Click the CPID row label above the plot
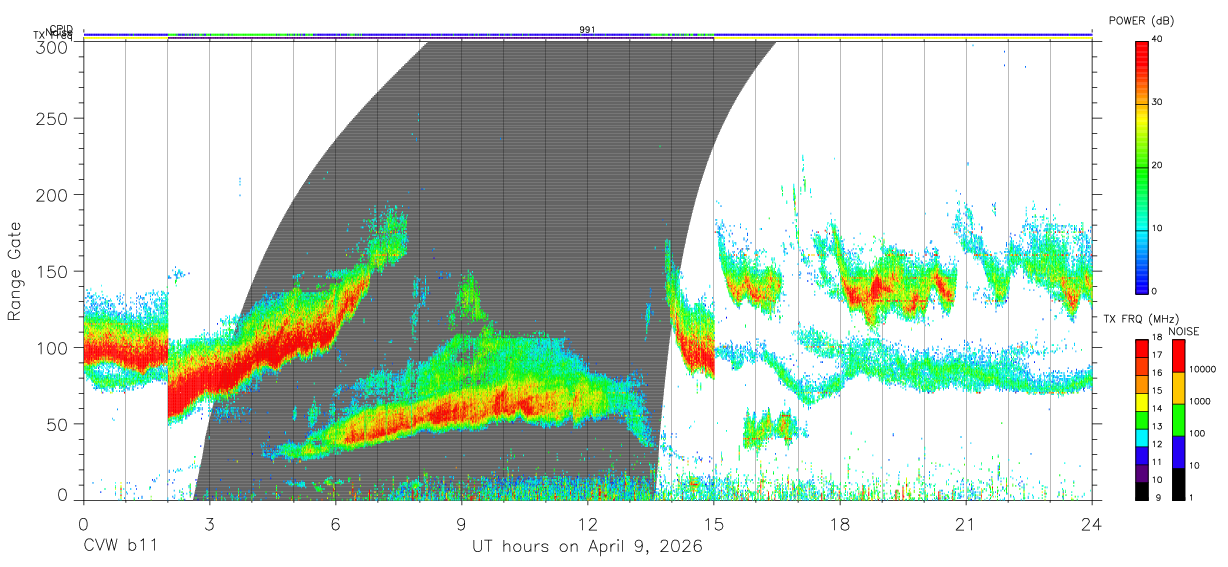The height and width of the screenshot is (567, 1228). [x=61, y=29]
